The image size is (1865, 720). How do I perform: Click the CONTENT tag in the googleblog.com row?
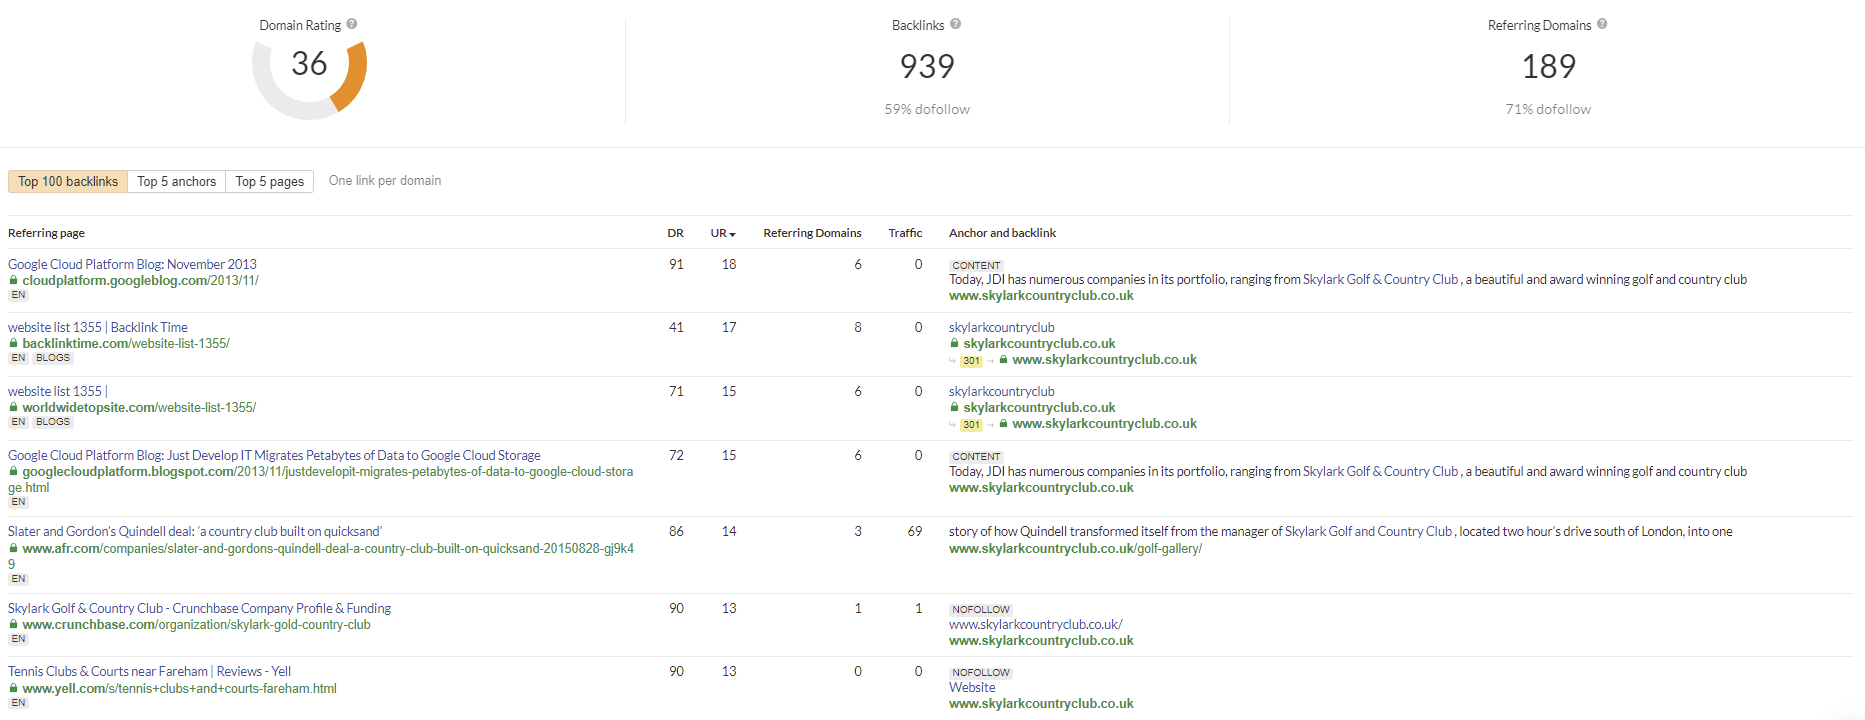tap(976, 266)
